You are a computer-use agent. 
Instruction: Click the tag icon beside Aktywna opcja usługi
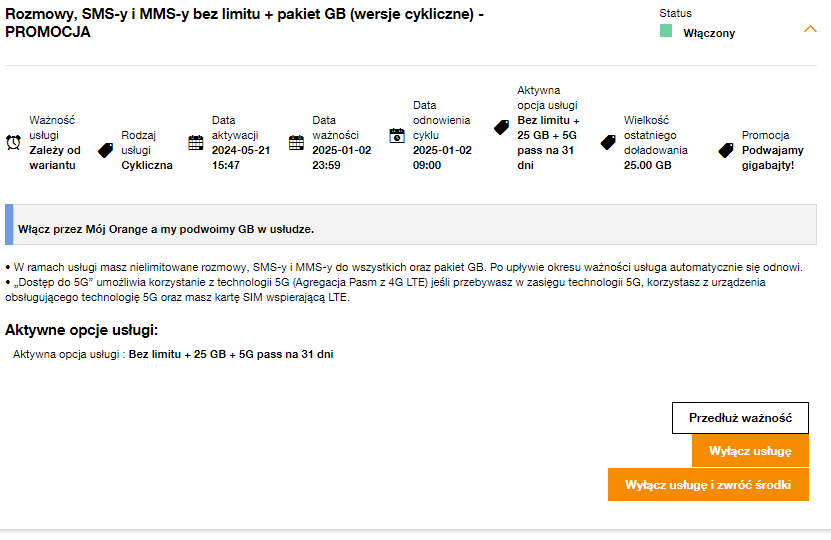point(502,127)
